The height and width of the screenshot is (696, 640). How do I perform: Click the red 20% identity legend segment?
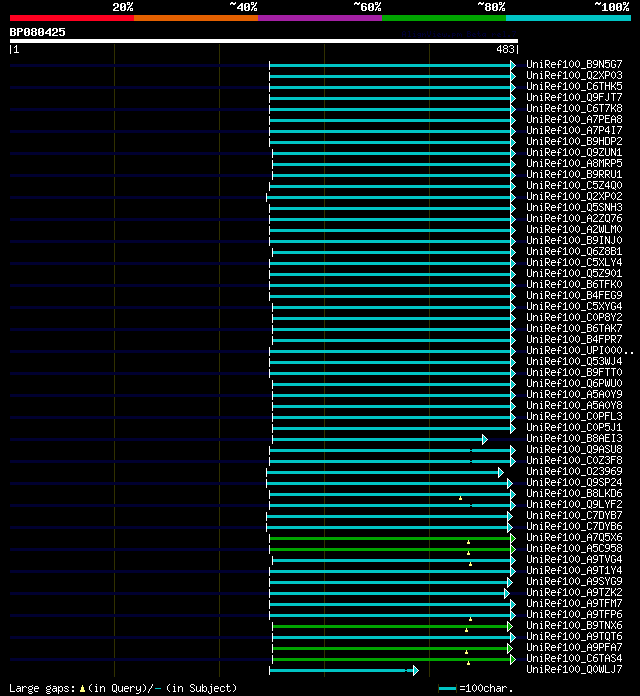[x=72, y=18]
